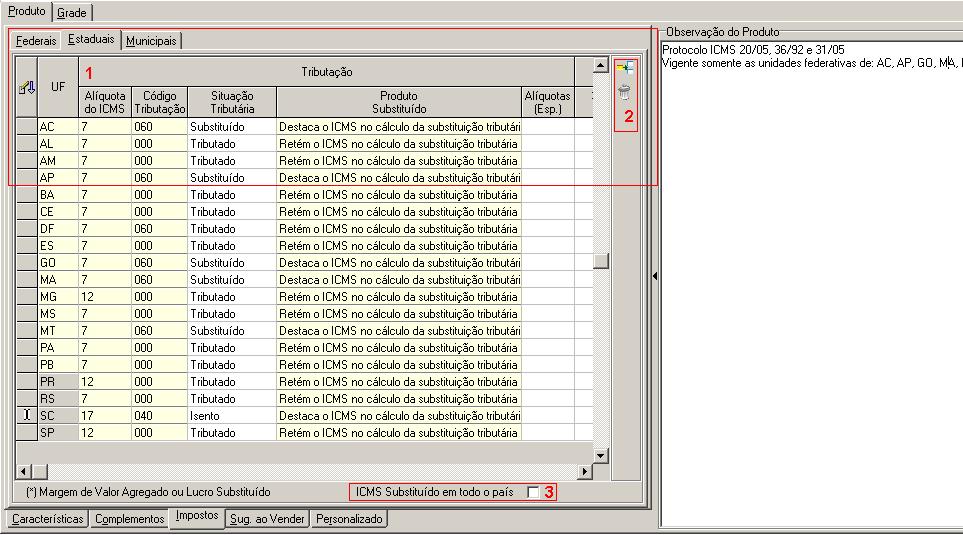Click the horizontal scrollbar left arrow
The width and height of the screenshot is (963, 535).
[23, 471]
